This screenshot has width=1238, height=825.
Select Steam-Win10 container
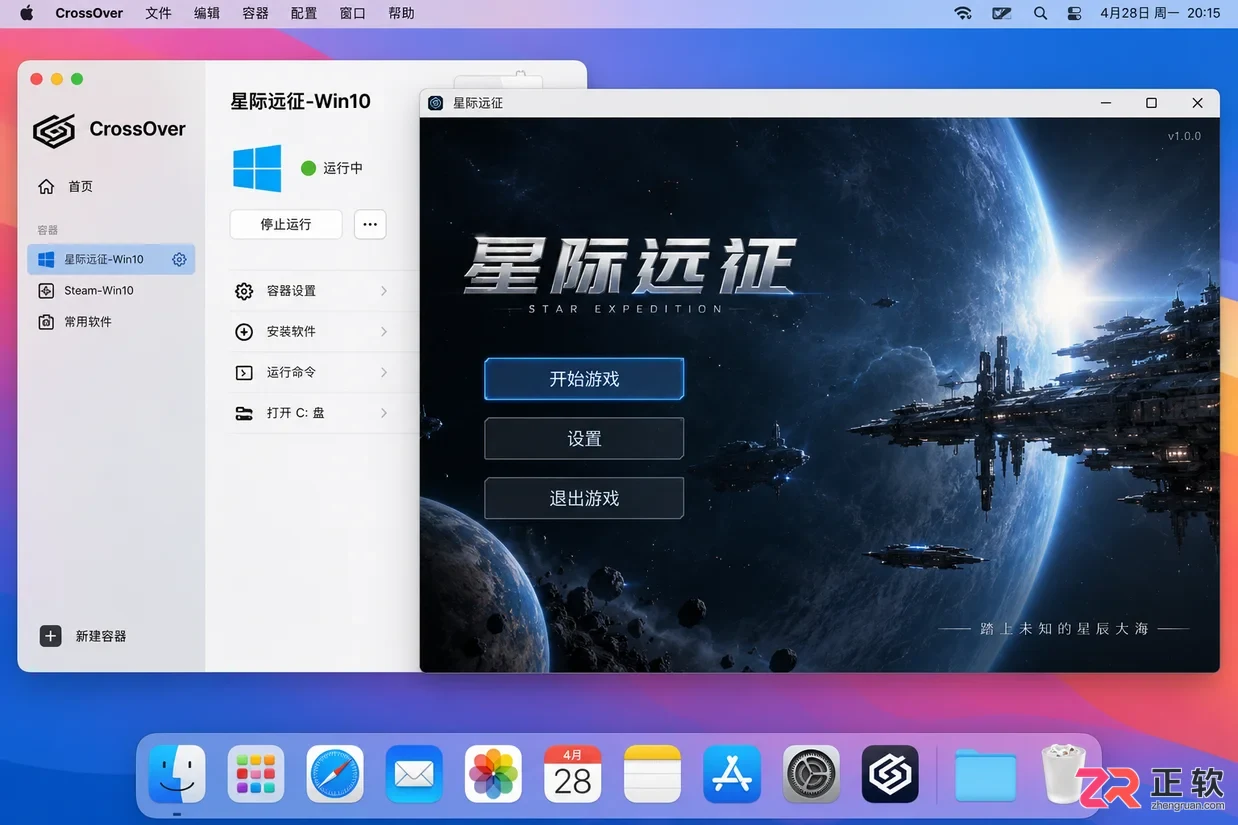pyautogui.click(x=111, y=290)
